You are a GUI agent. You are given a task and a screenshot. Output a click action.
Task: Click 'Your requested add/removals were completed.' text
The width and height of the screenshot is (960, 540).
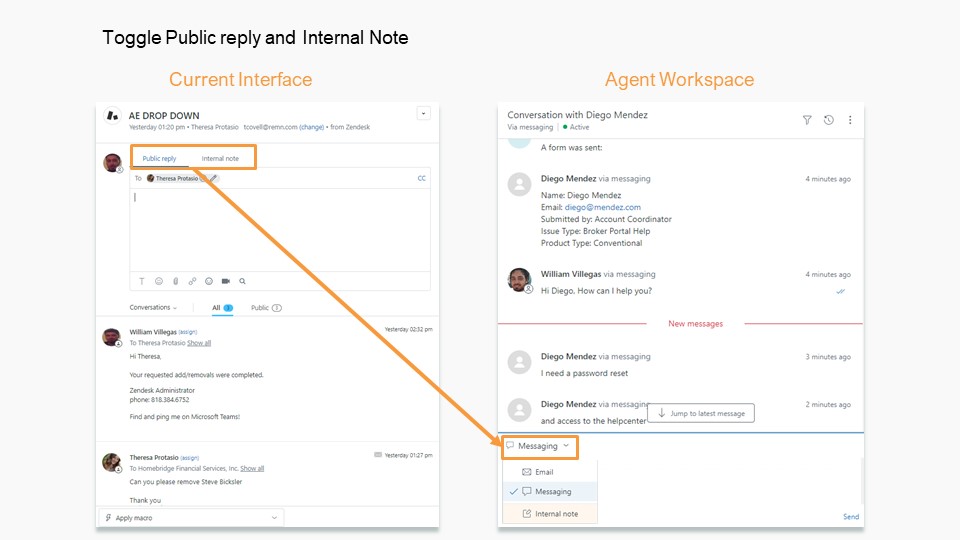tap(197, 375)
